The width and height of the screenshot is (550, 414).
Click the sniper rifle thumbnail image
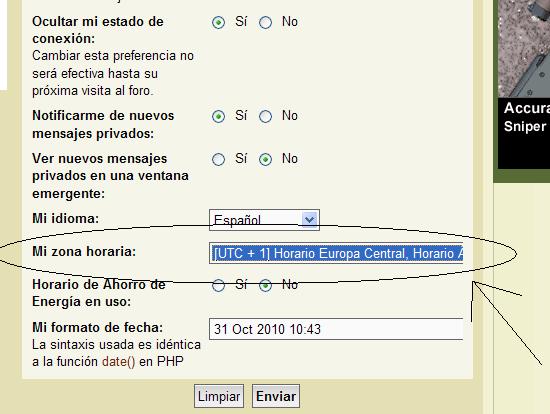click(524, 48)
